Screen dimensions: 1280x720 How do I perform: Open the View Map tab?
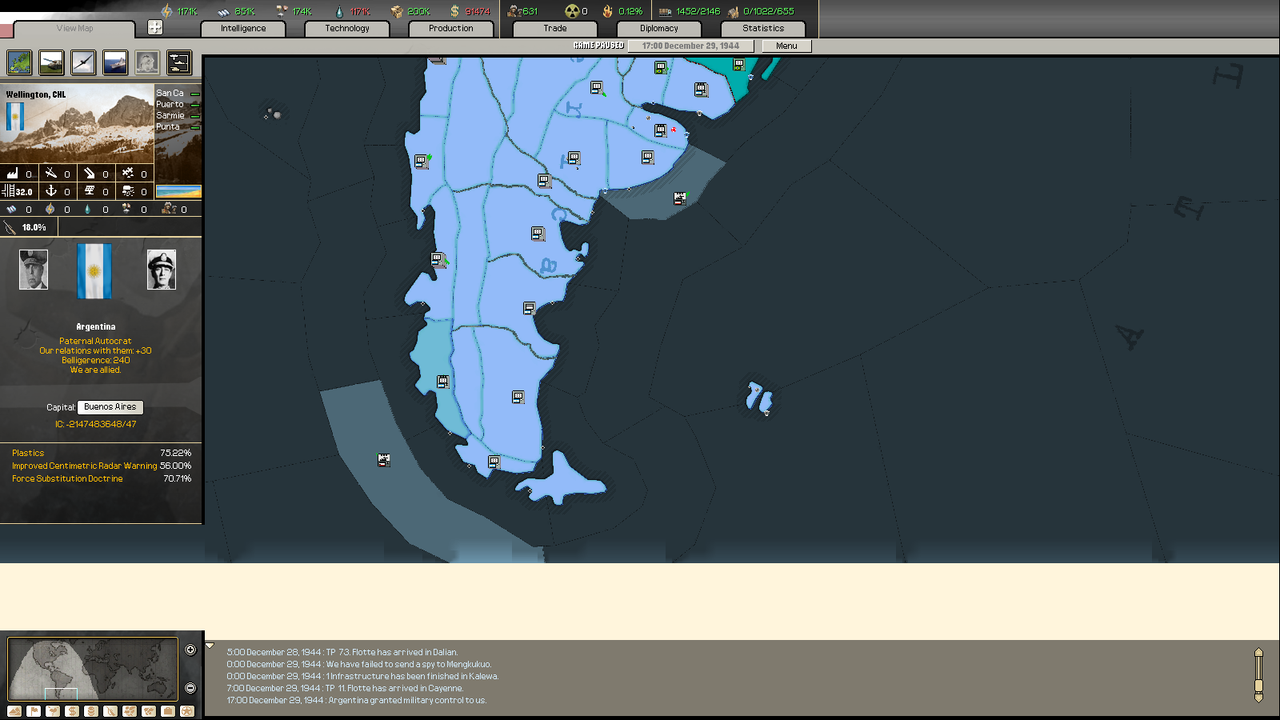tap(75, 28)
